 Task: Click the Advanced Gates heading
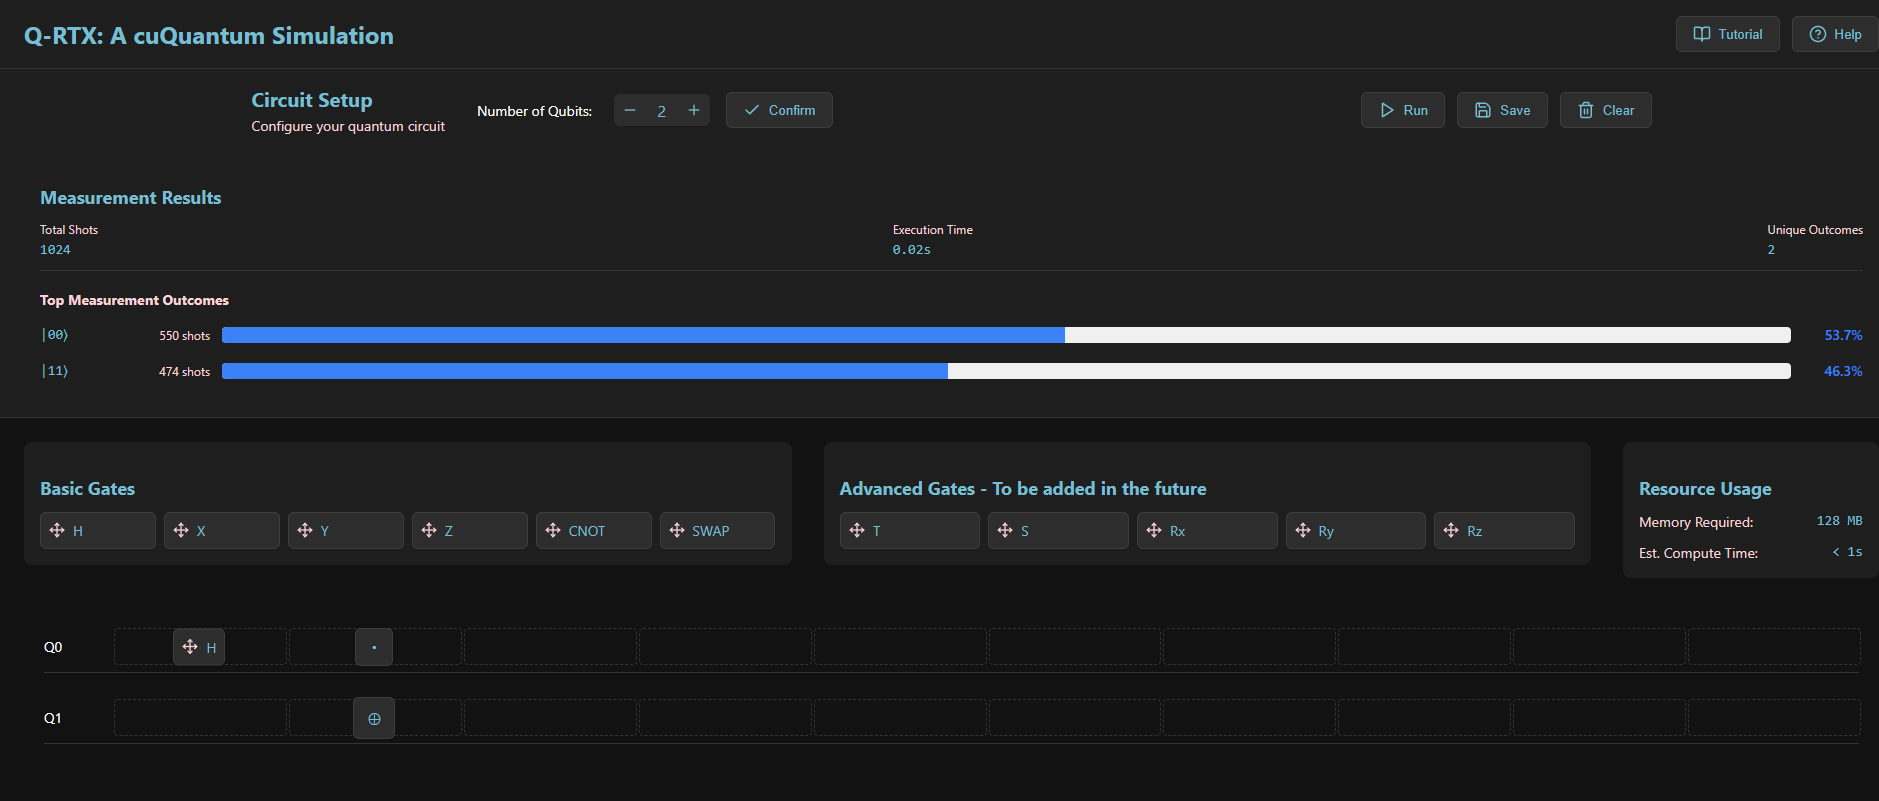point(1023,489)
